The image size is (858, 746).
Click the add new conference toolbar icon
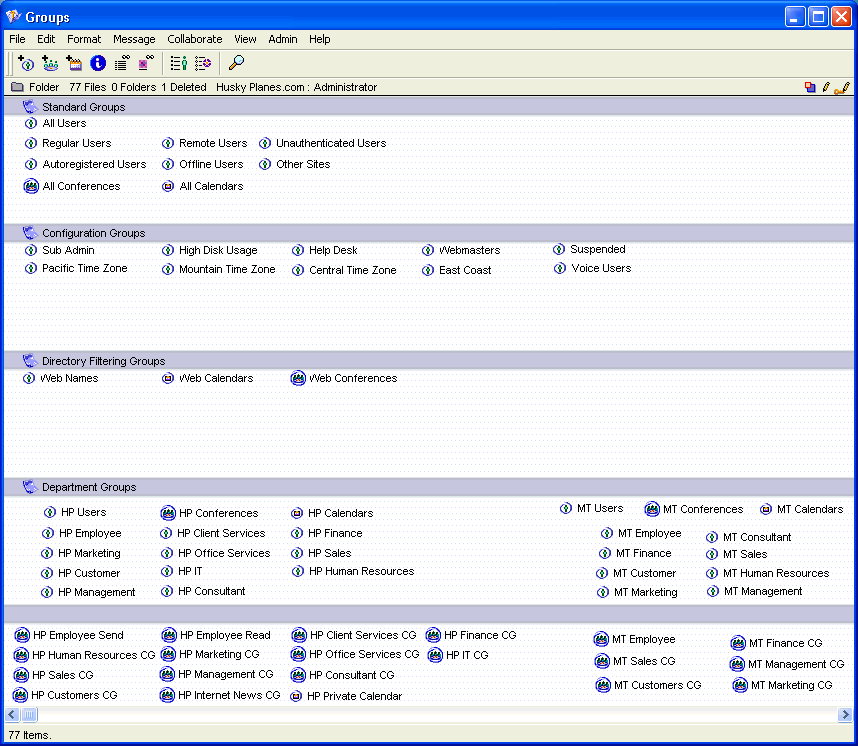[x=50, y=63]
